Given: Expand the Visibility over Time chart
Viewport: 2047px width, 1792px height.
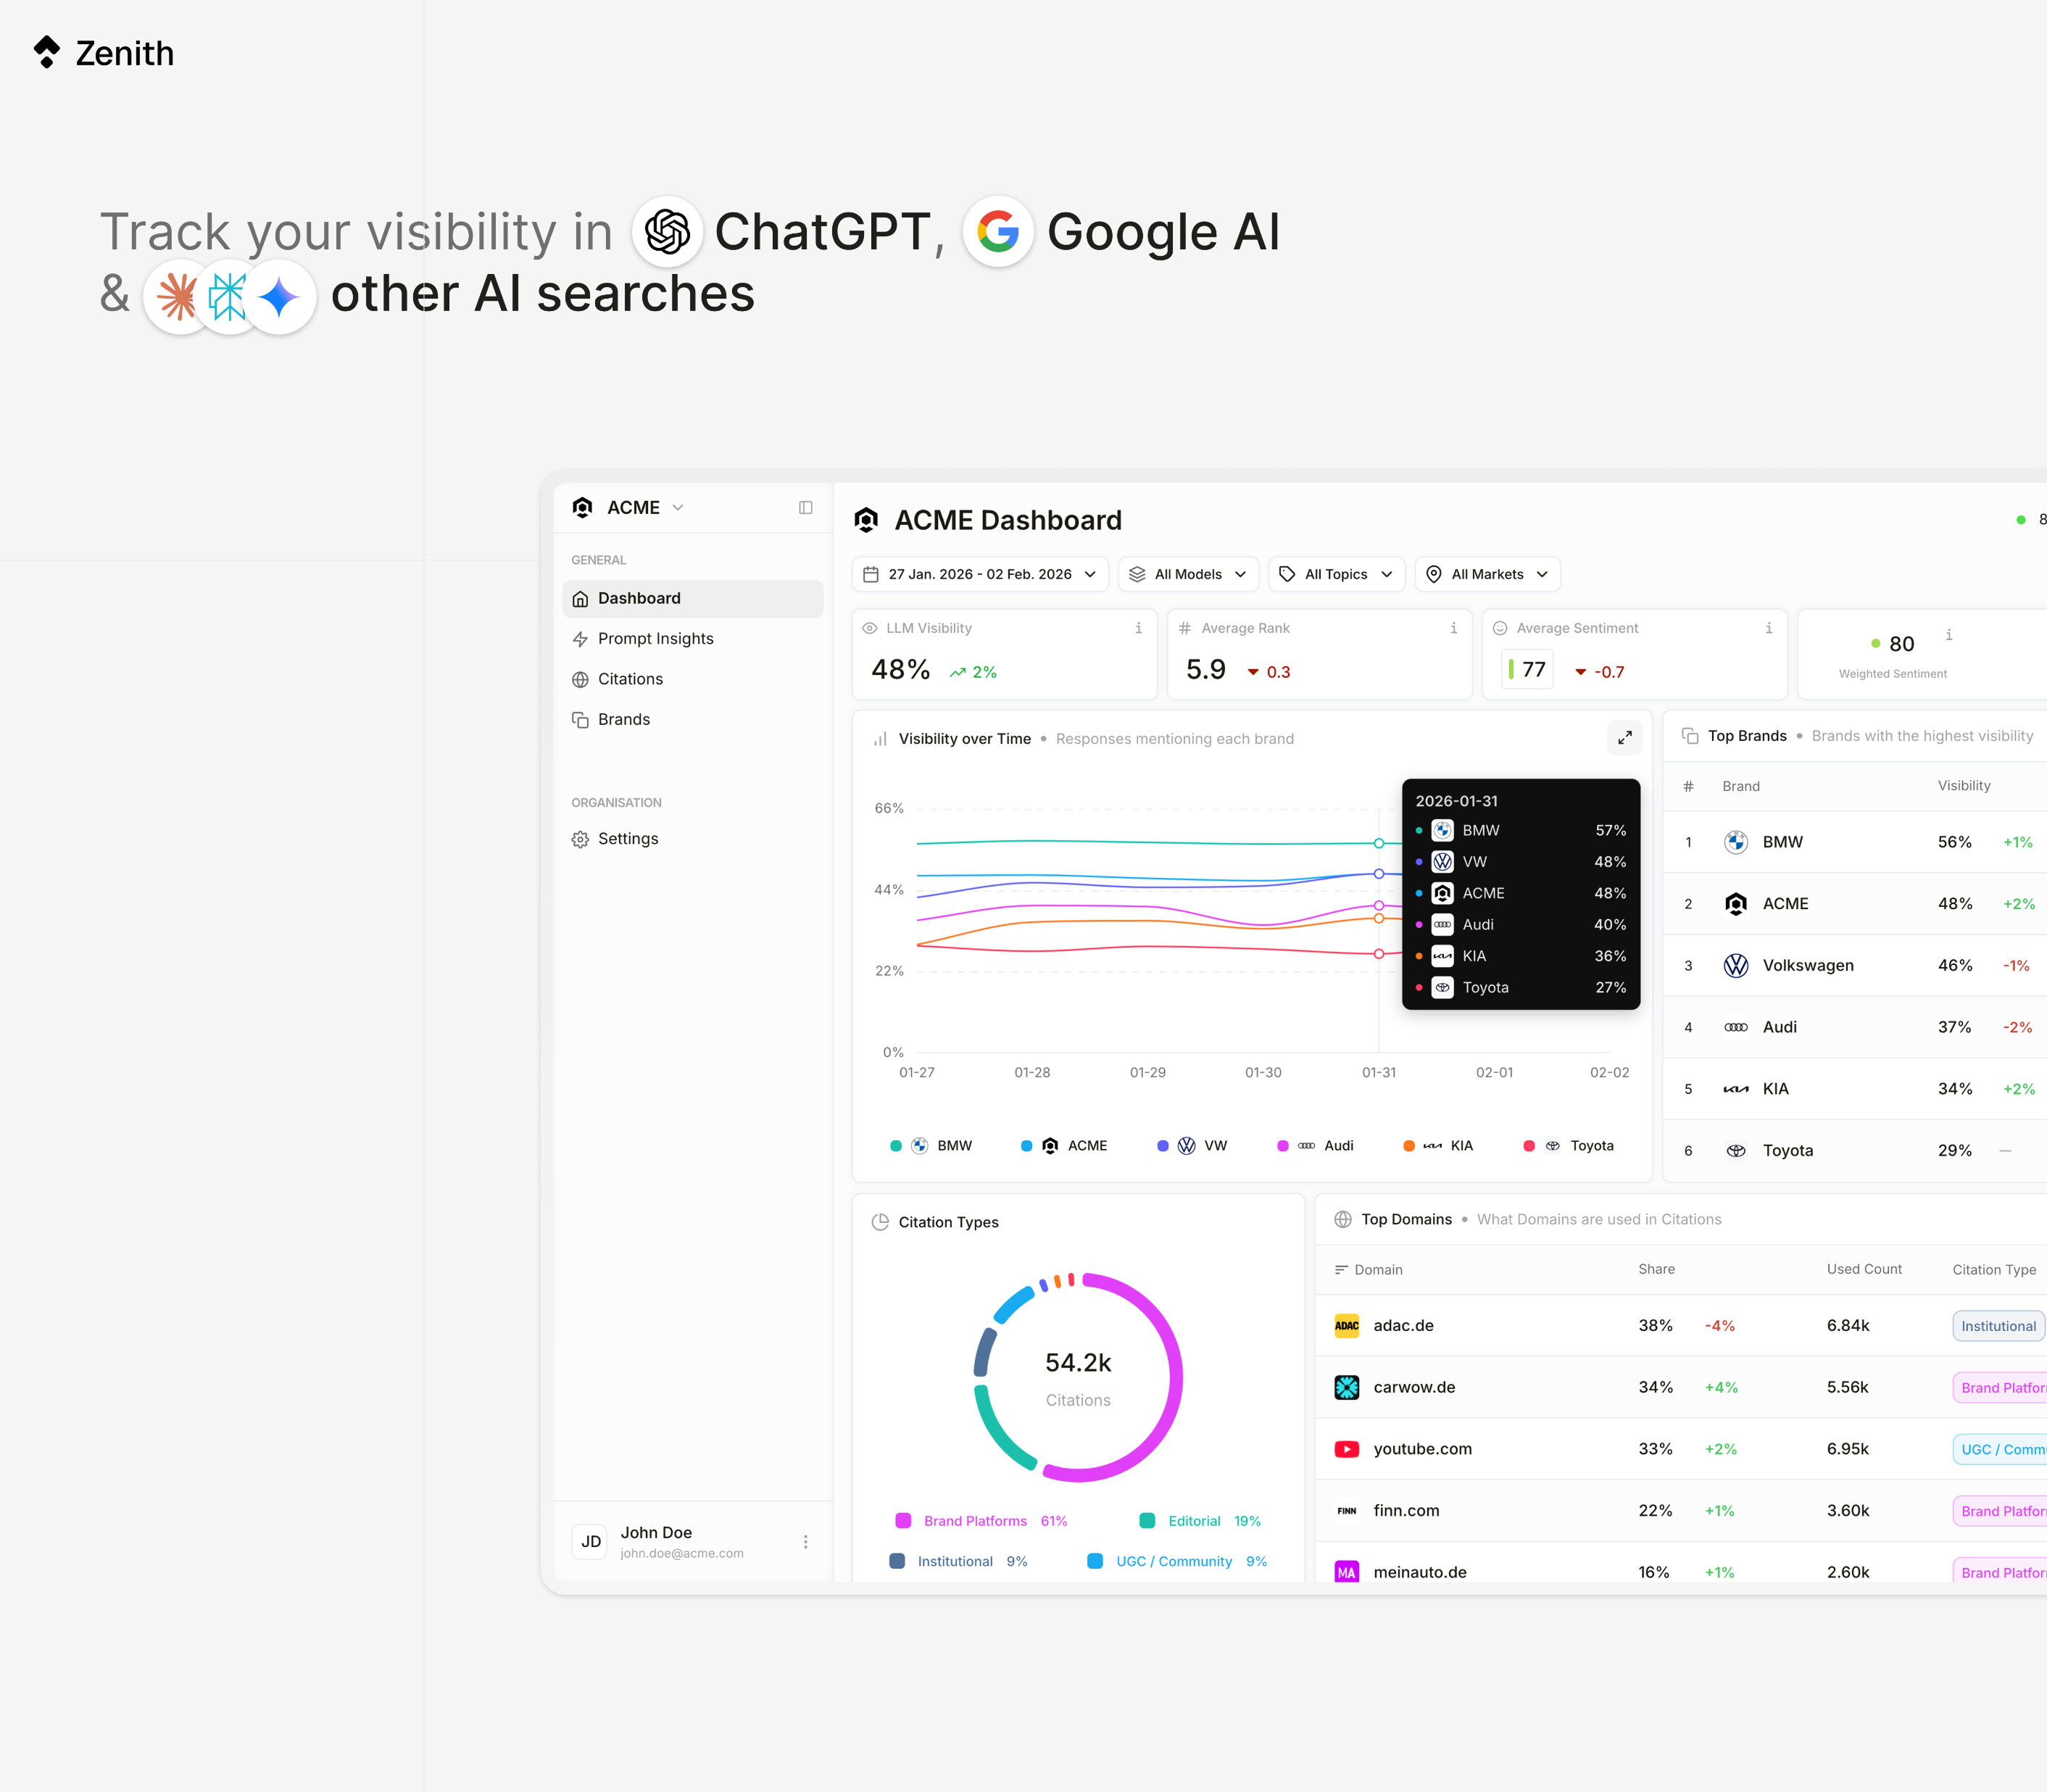Looking at the screenshot, I should click(1624, 738).
